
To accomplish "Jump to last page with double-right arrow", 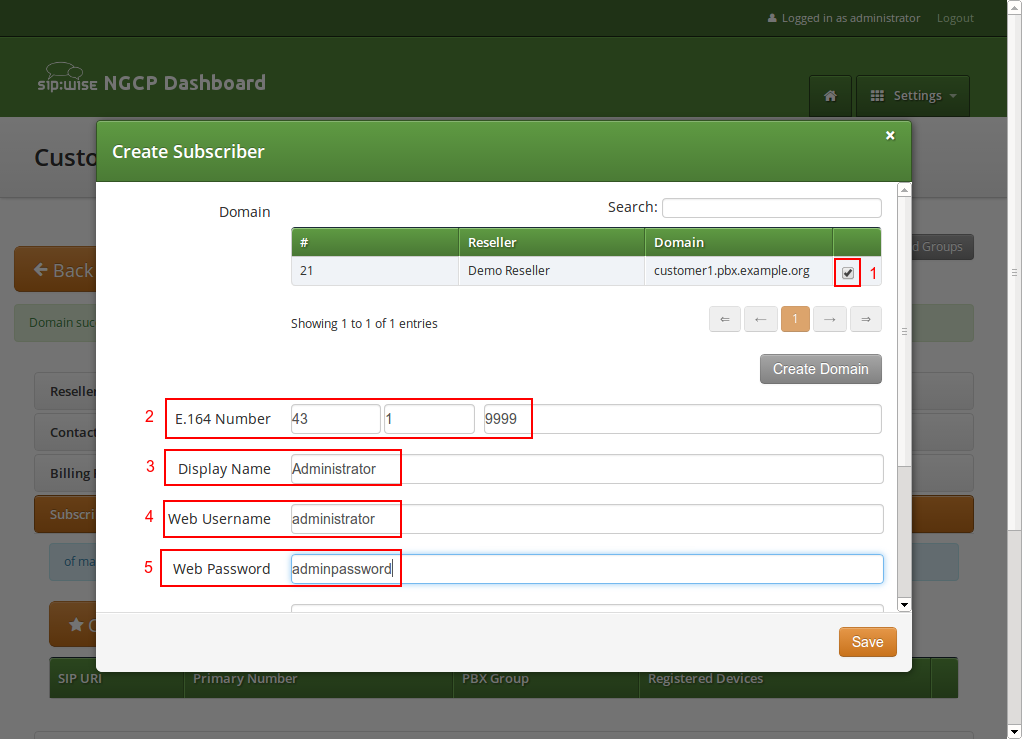I will 865,318.
